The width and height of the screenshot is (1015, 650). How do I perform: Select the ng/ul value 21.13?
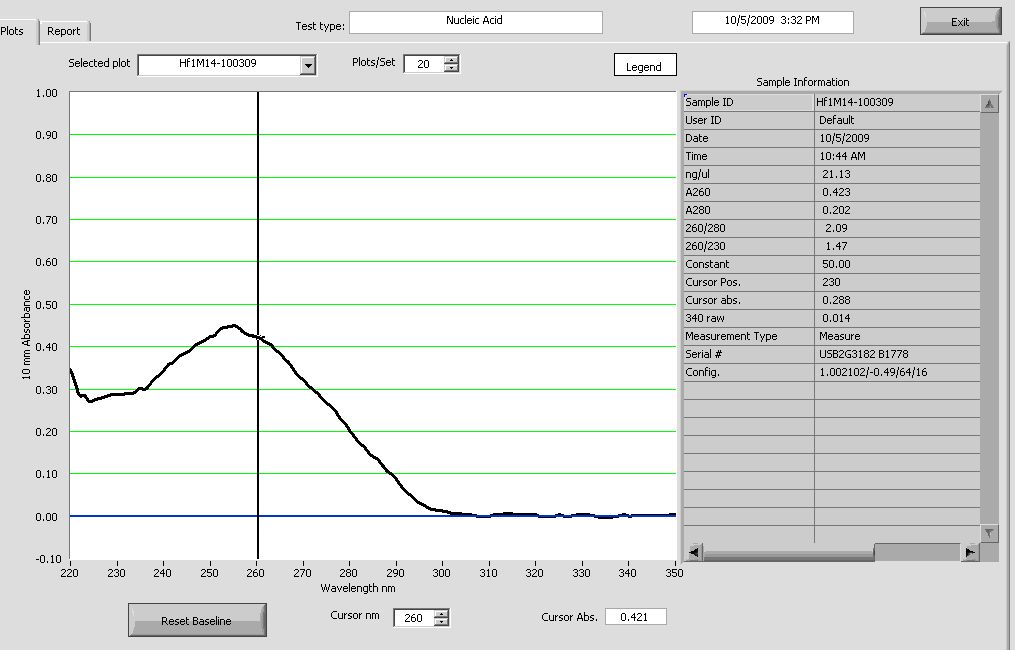(x=836, y=174)
